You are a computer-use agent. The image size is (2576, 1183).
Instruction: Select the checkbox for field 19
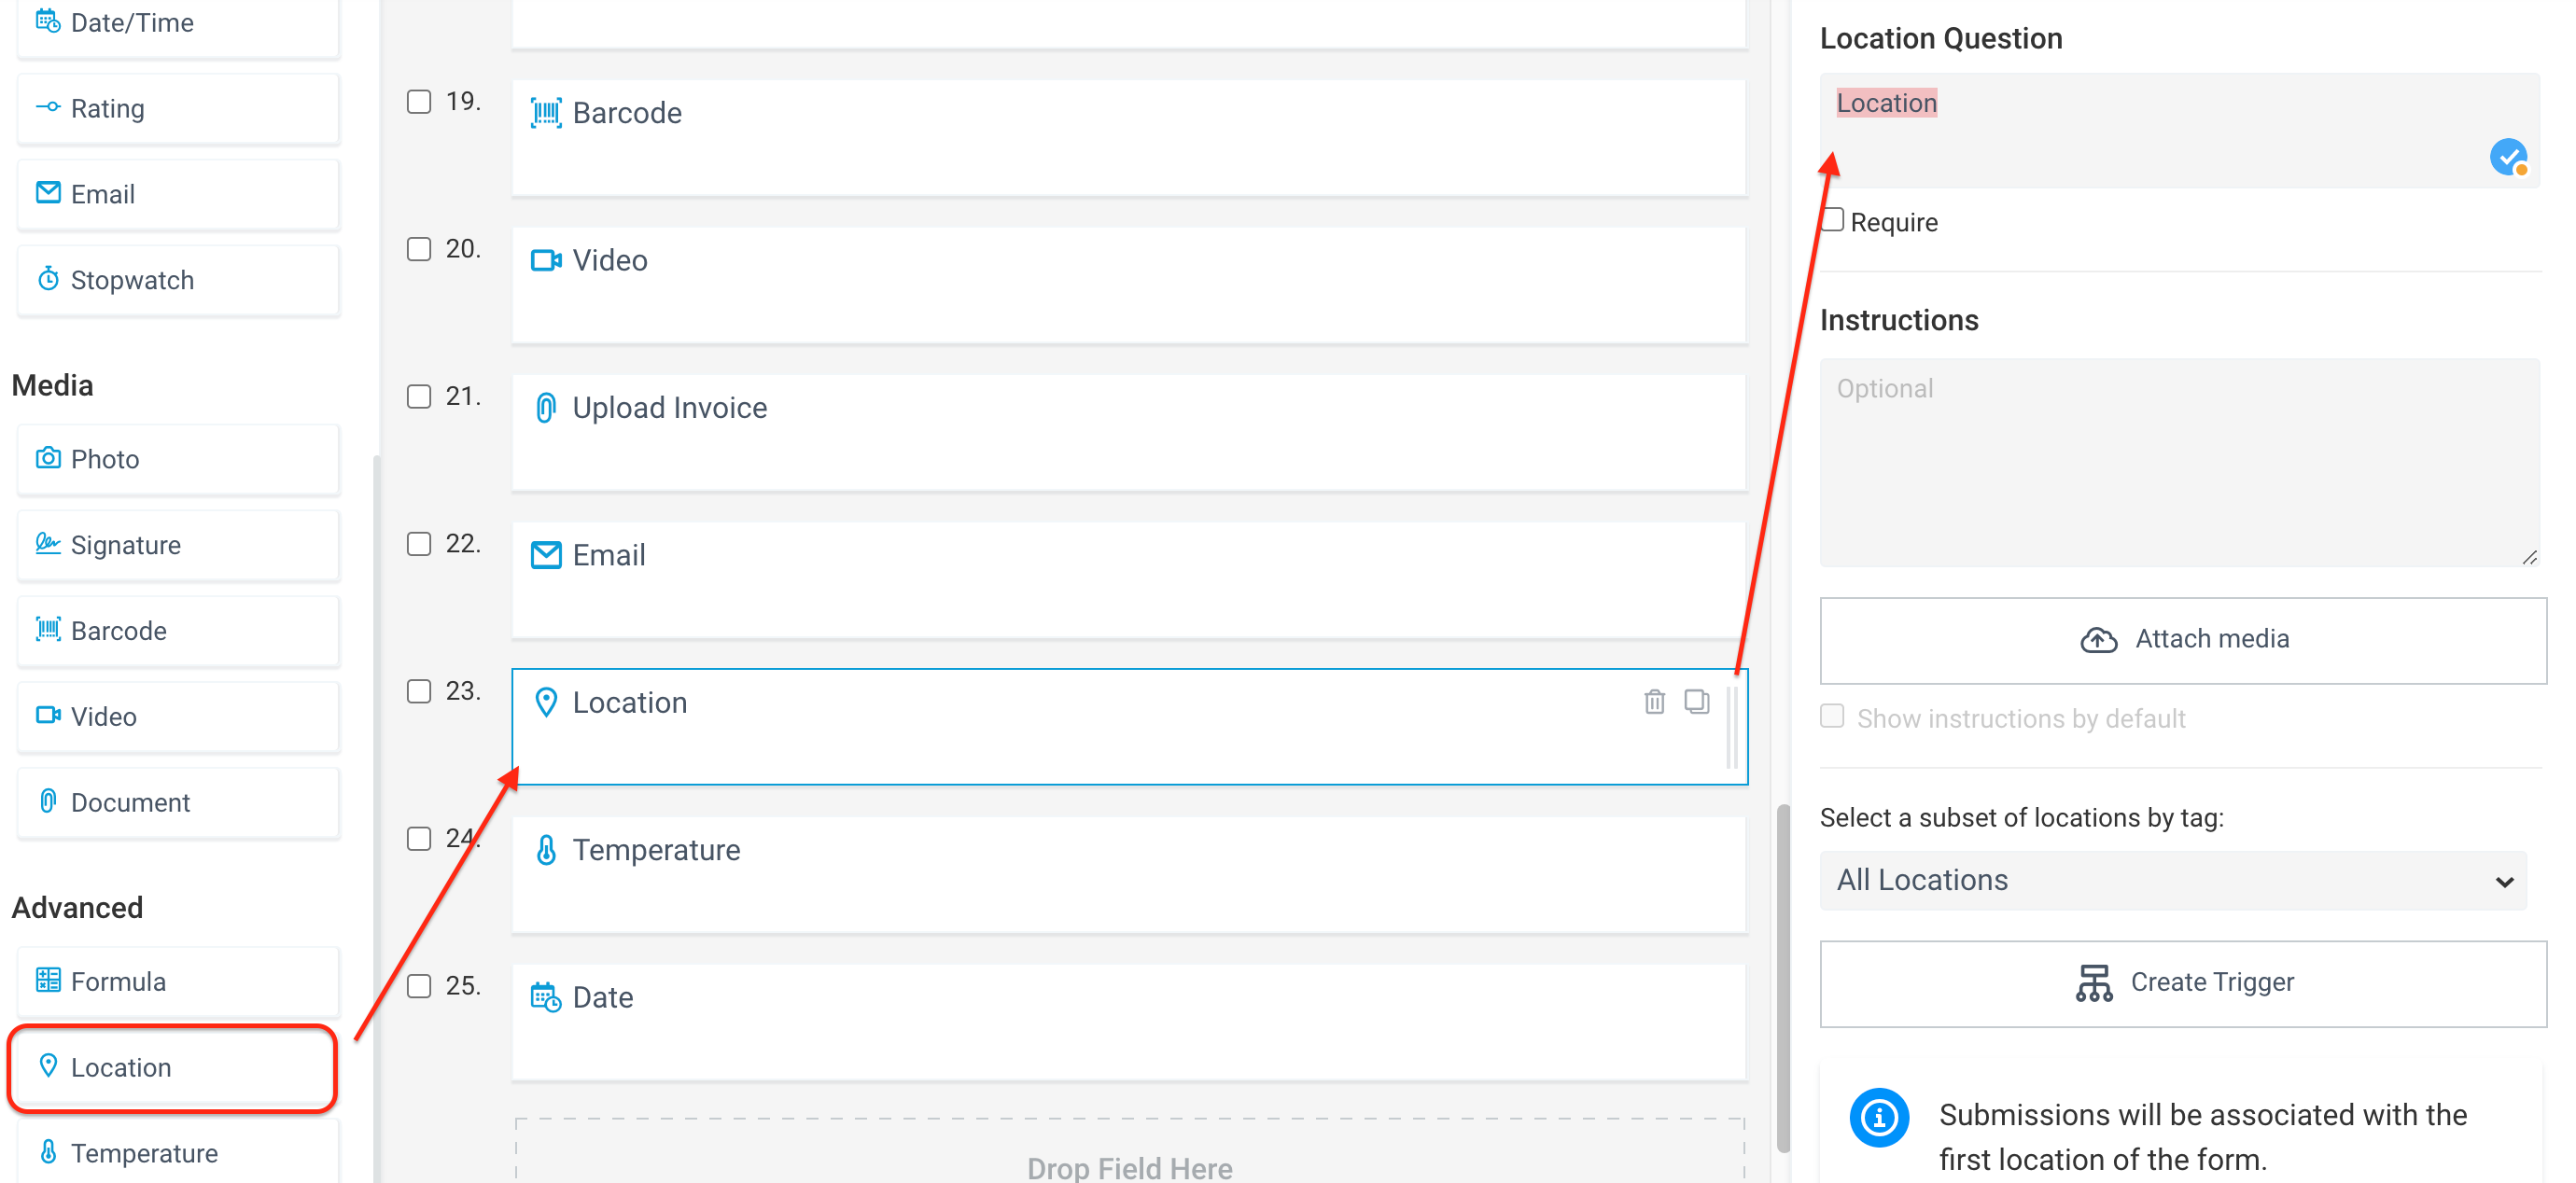click(x=419, y=102)
